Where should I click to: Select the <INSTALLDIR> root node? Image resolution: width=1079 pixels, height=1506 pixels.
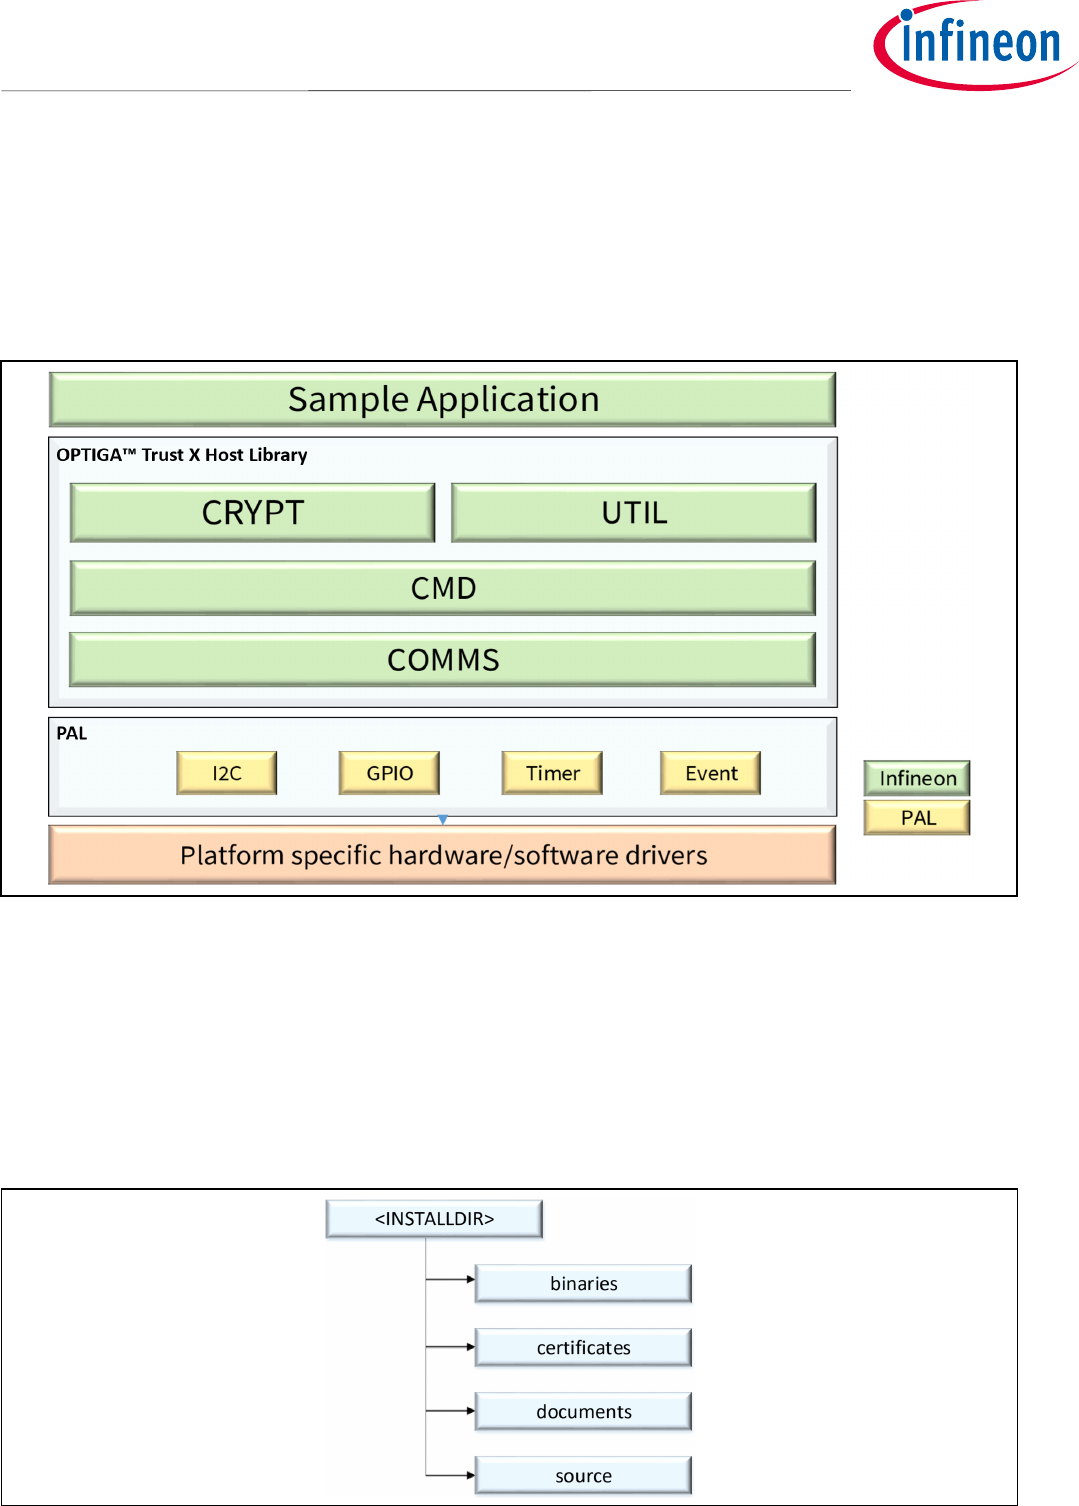coord(434,1219)
